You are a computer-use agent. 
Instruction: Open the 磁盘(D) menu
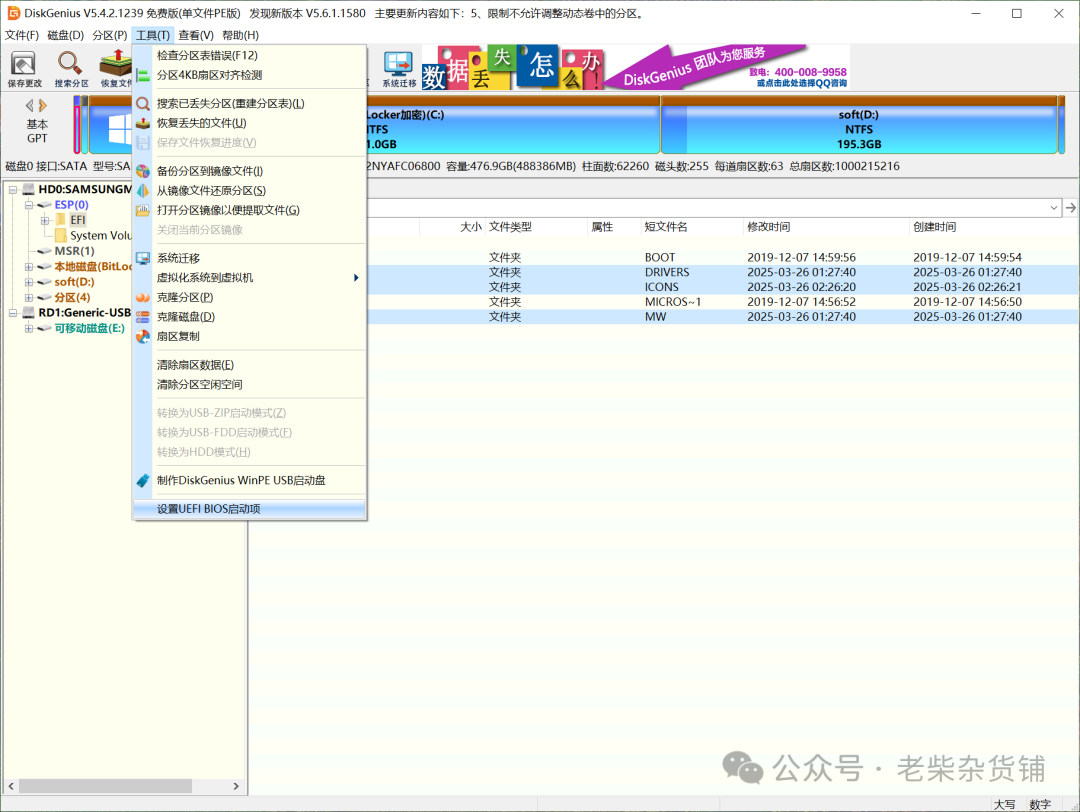click(x=65, y=35)
